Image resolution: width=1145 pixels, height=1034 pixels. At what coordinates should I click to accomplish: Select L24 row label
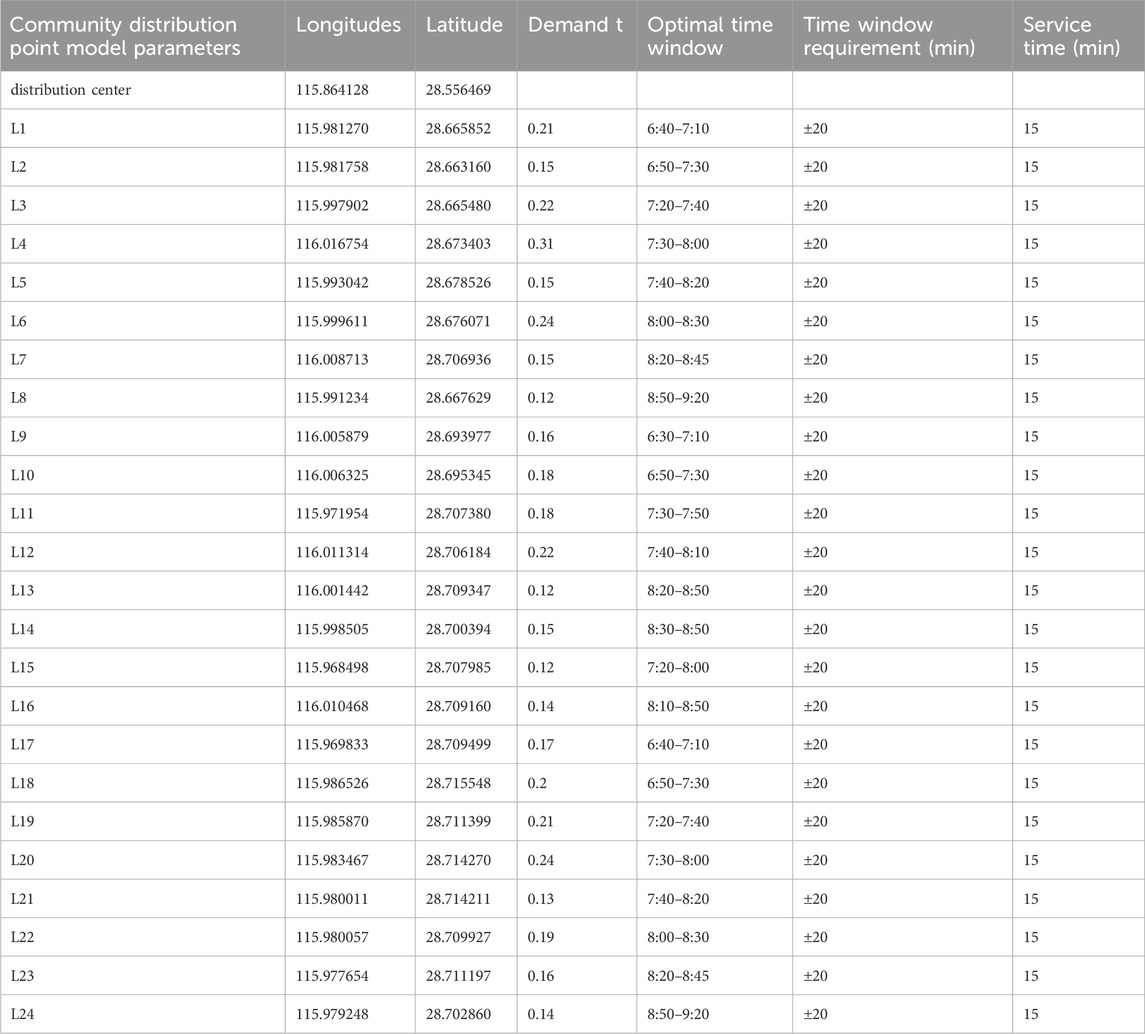23,1014
